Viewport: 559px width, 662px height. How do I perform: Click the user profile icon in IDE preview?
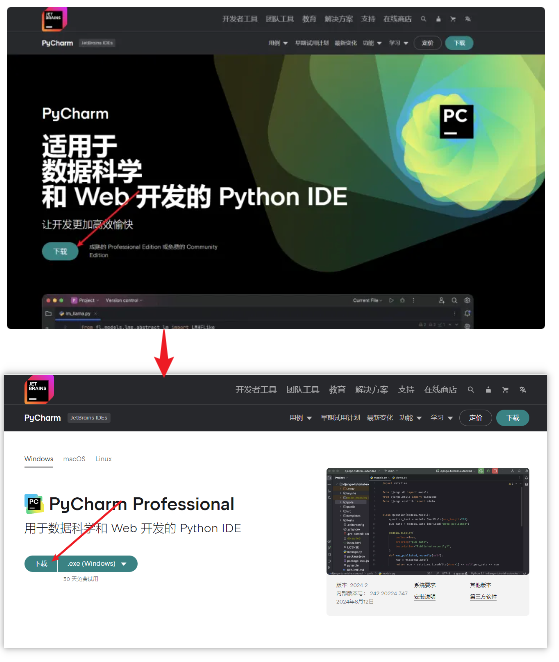click(441, 300)
